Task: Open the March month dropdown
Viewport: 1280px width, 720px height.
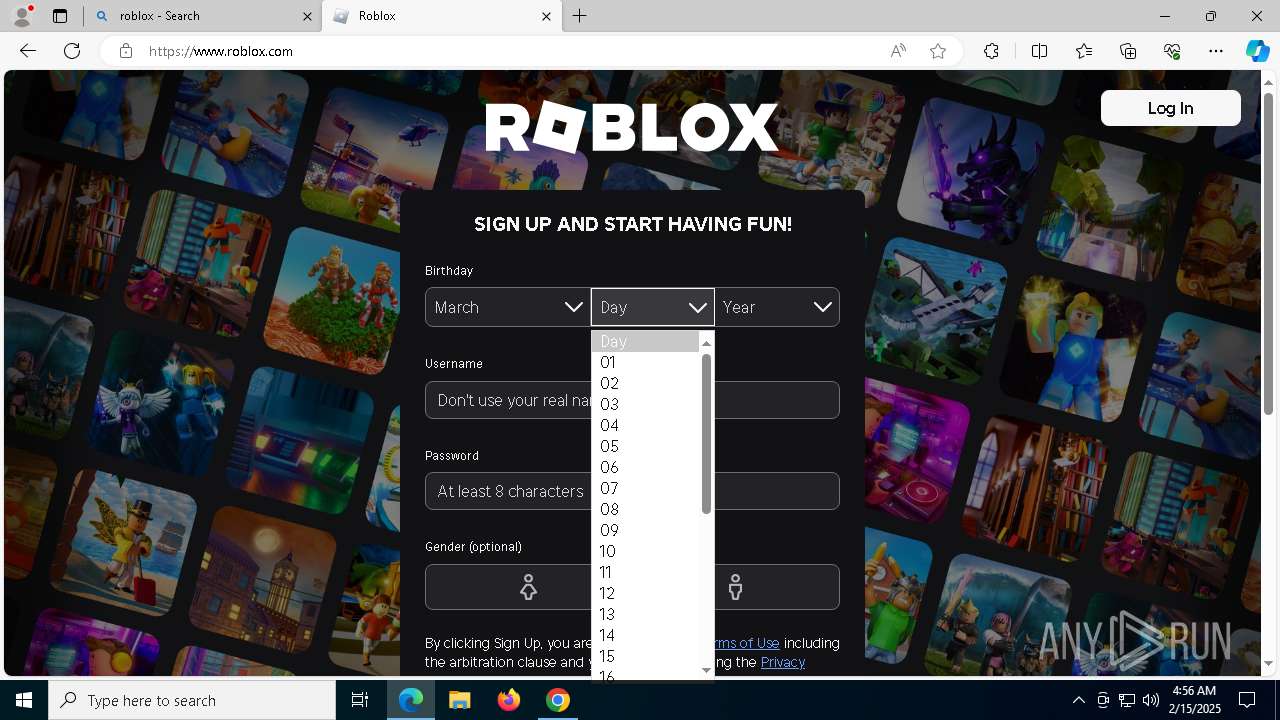Action: click(508, 307)
